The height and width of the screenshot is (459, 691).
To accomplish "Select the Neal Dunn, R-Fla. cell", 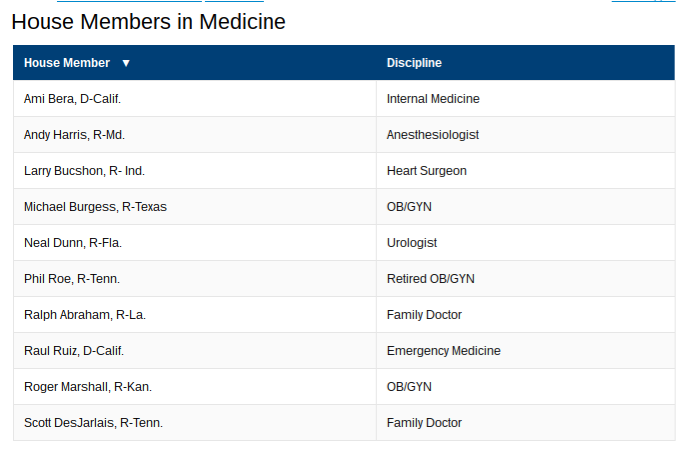I will (x=195, y=243).
